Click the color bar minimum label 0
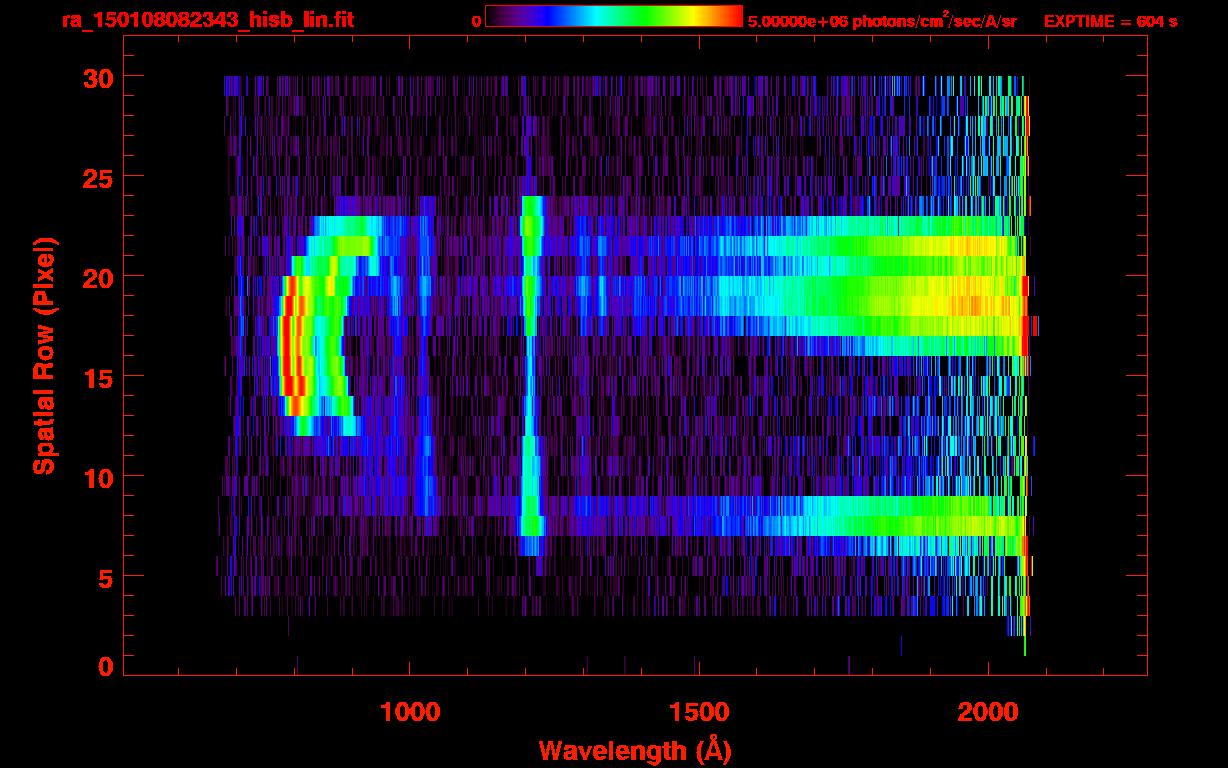The width and height of the screenshot is (1228, 768). 477,21
